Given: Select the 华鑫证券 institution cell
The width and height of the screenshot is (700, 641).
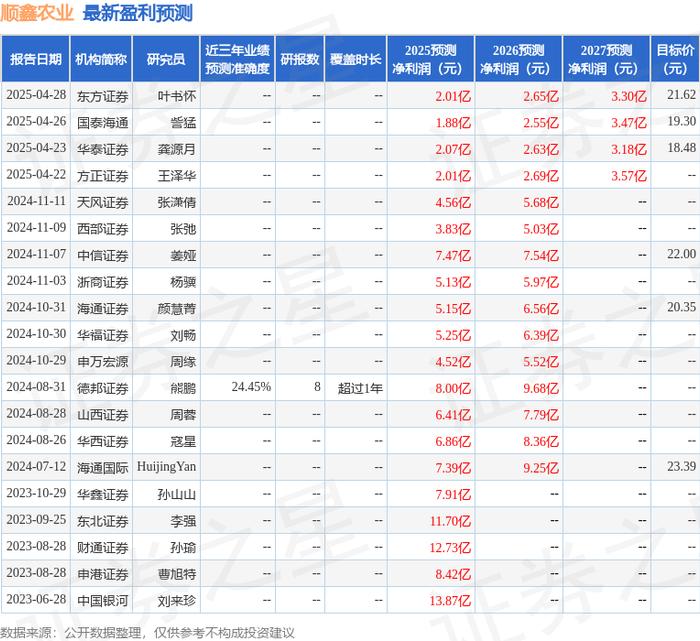Looking at the screenshot, I should pyautogui.click(x=103, y=495).
